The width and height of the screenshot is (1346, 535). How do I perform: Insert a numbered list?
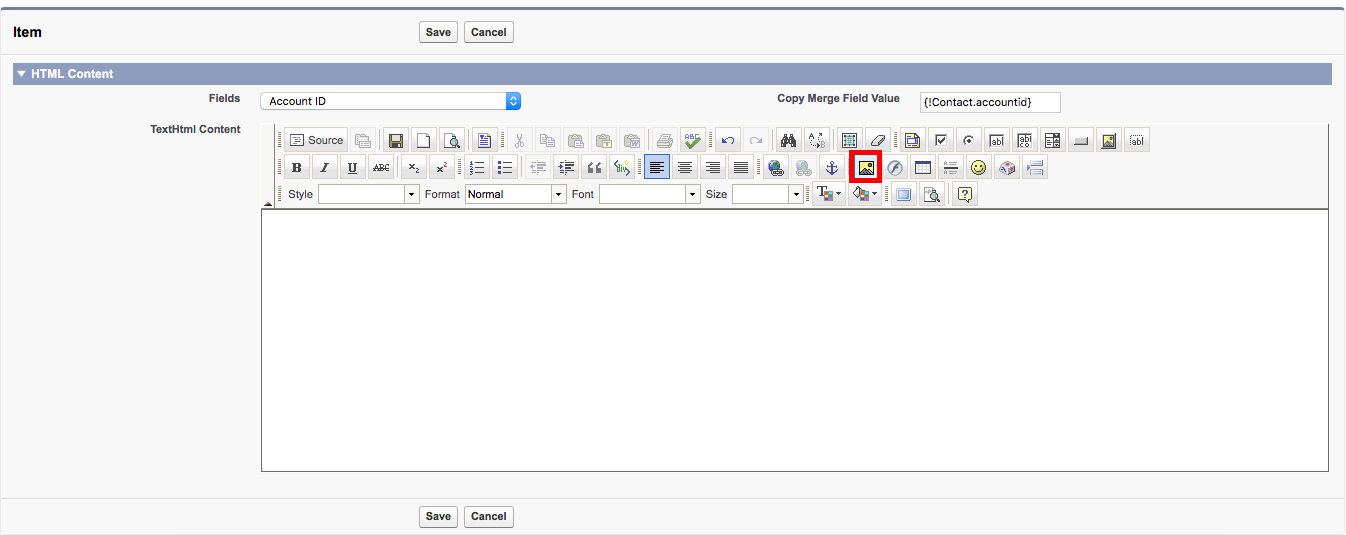coord(476,167)
